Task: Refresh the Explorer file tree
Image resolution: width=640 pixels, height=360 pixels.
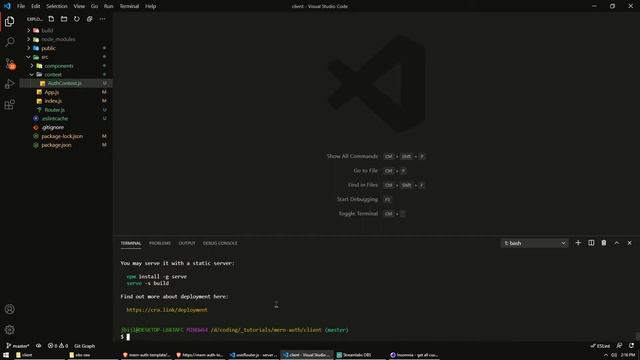Action: pos(77,19)
